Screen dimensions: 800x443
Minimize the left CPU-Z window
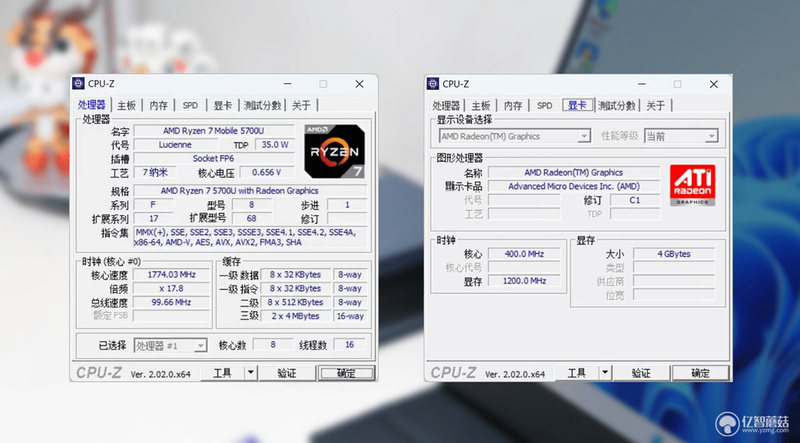(x=288, y=84)
